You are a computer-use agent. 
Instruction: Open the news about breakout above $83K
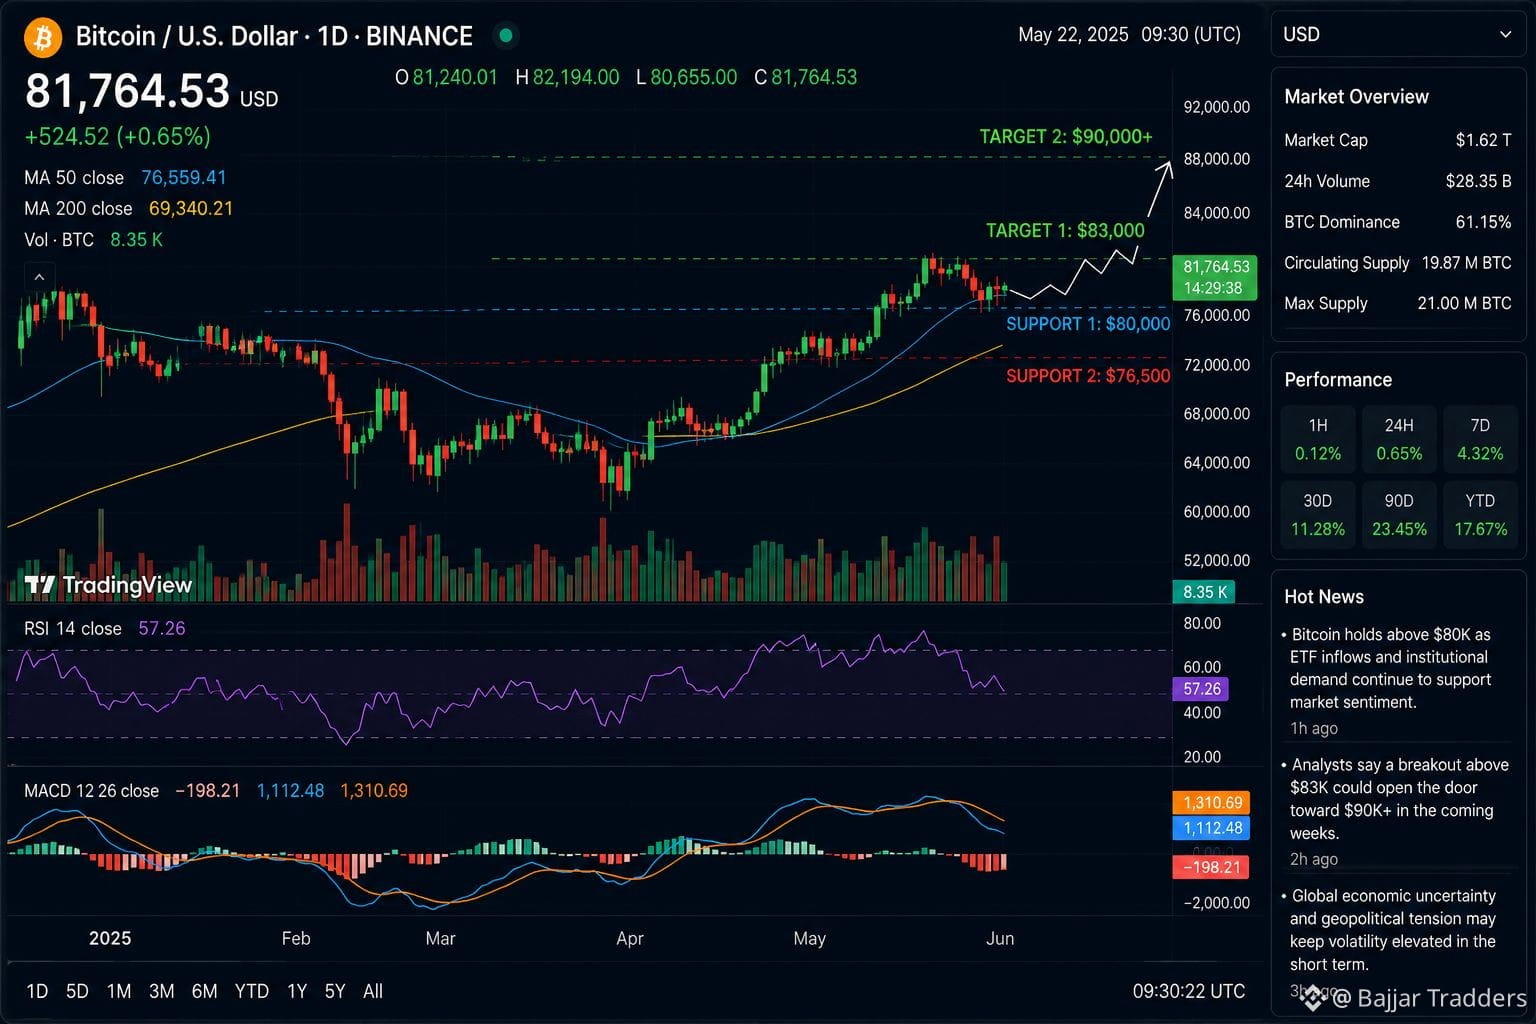[x=1396, y=798]
